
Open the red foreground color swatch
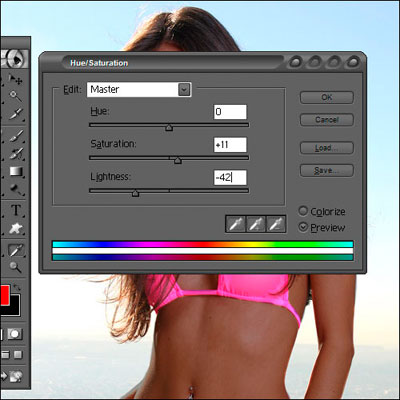pos(5,295)
